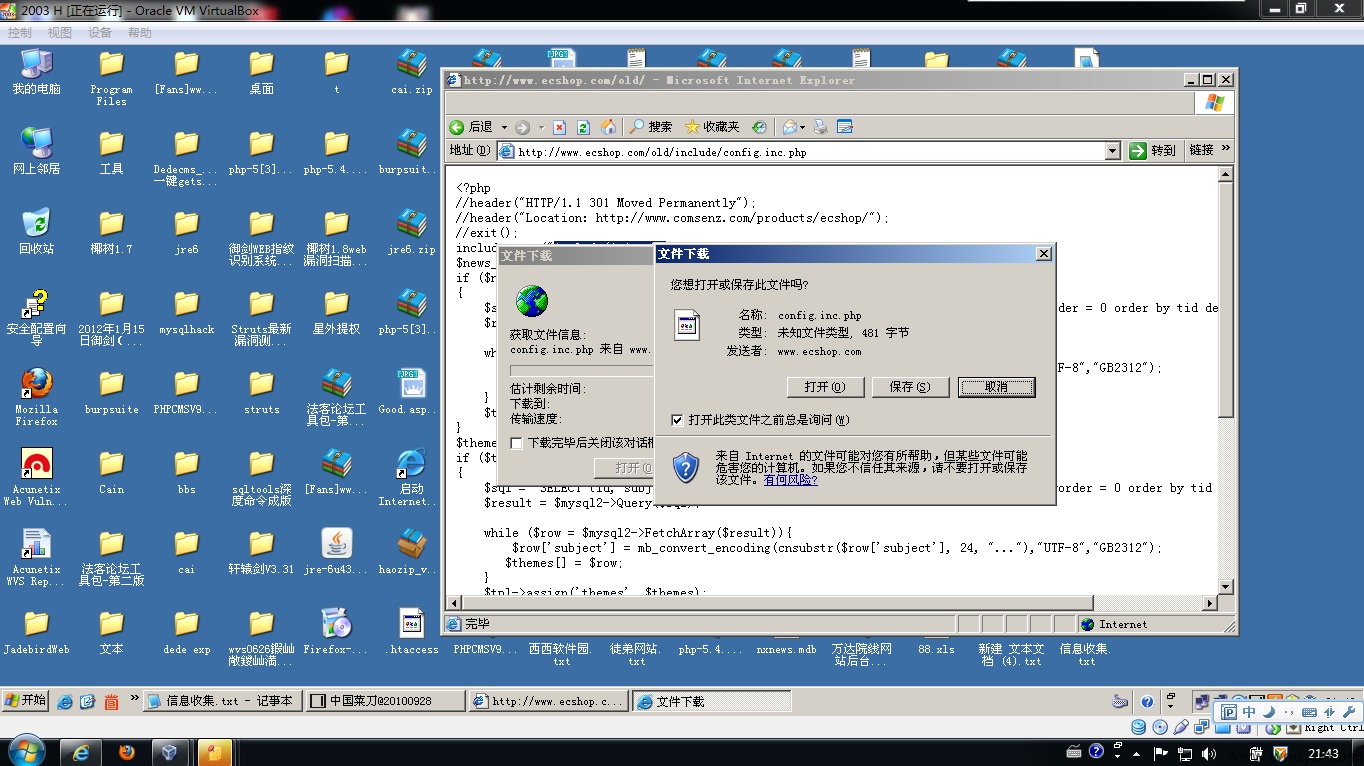Open the Back button history dropdown arrow
This screenshot has height=766, width=1364.
(504, 127)
